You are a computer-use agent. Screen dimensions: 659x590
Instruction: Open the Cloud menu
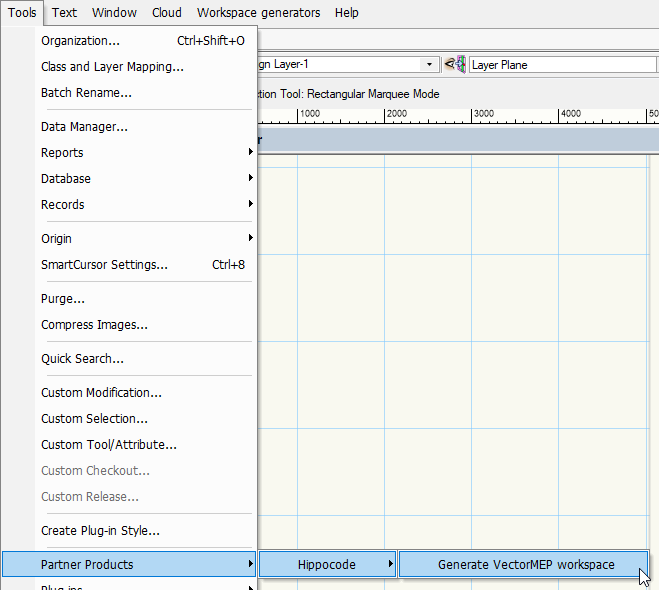pyautogui.click(x=167, y=13)
